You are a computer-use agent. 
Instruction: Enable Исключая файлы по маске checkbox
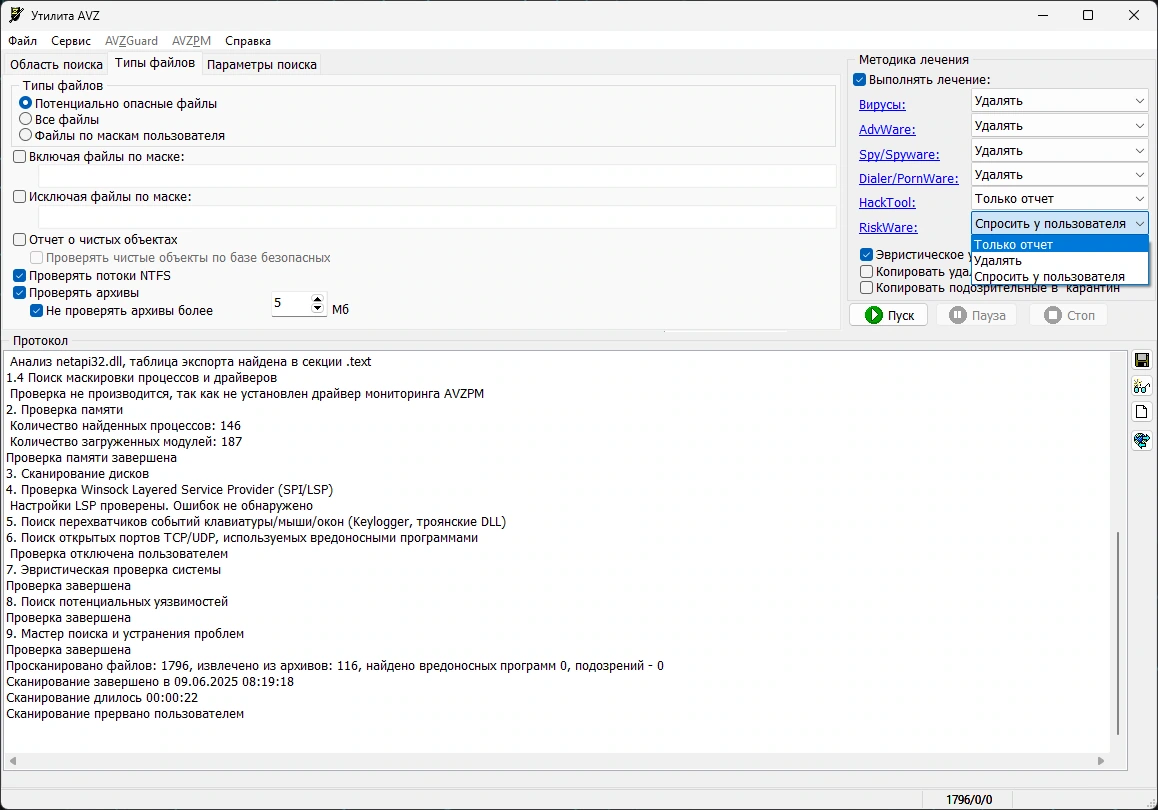coord(20,196)
